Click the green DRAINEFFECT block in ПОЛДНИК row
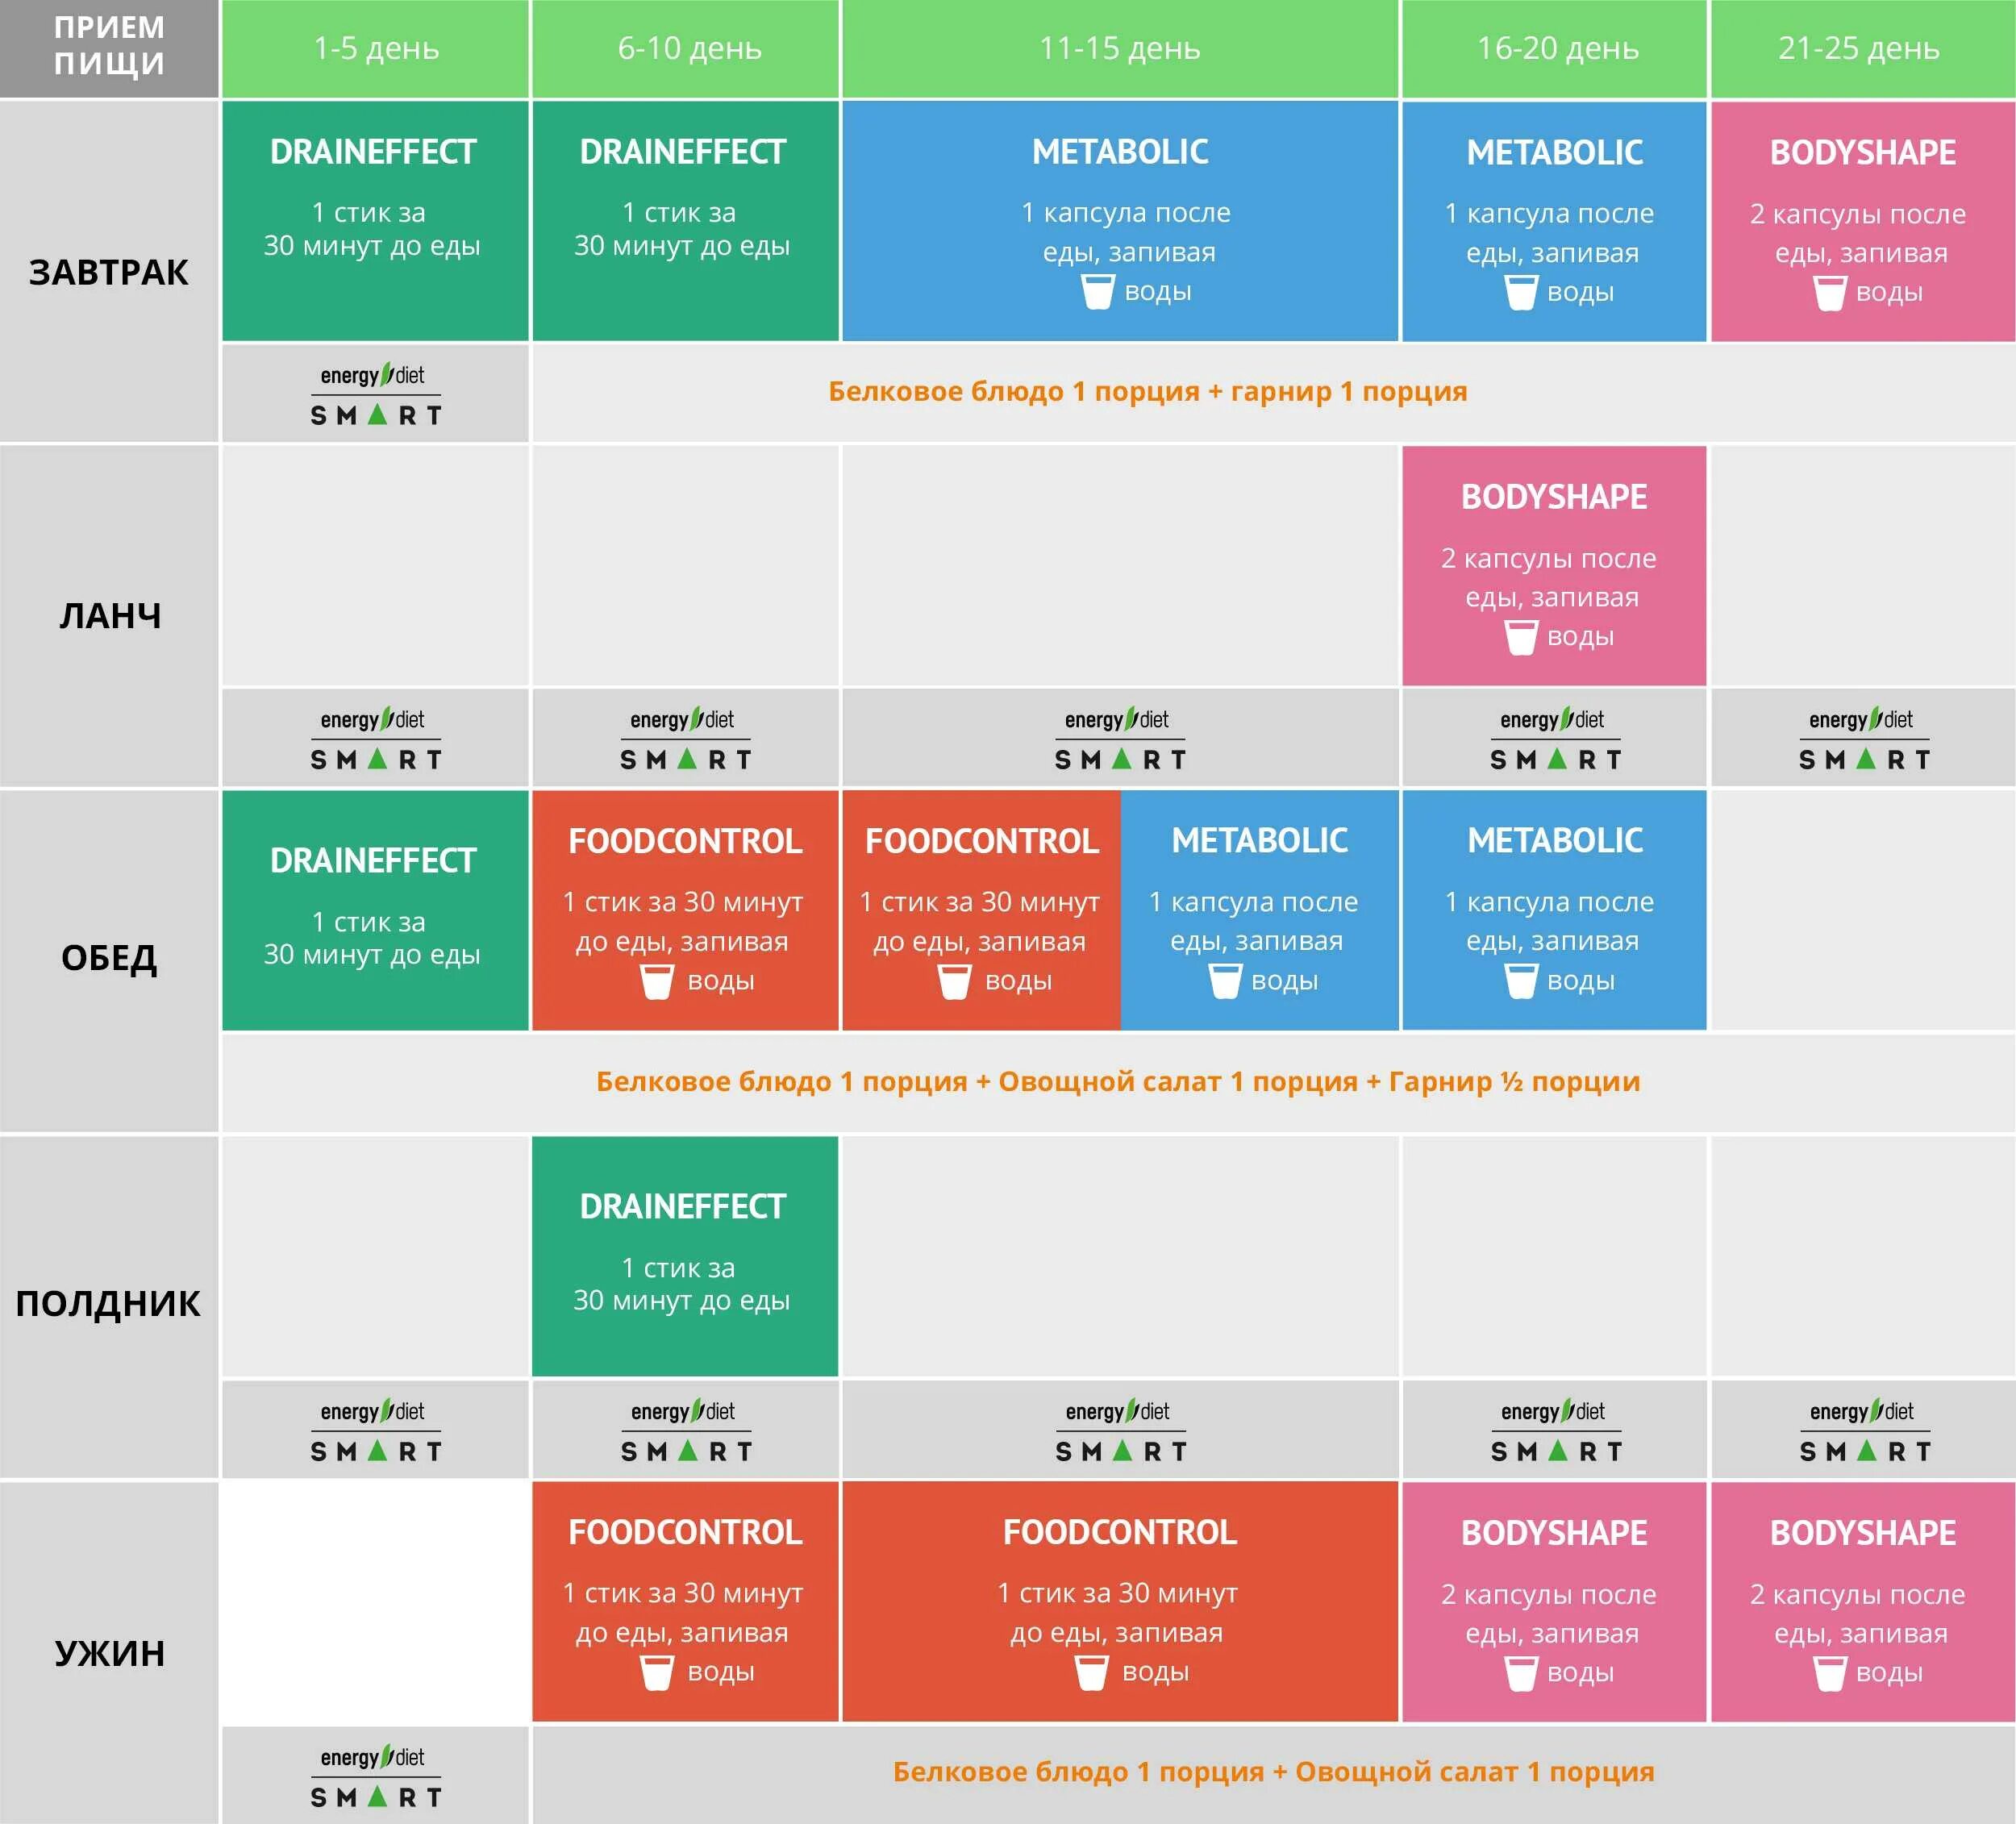 click(x=684, y=1256)
